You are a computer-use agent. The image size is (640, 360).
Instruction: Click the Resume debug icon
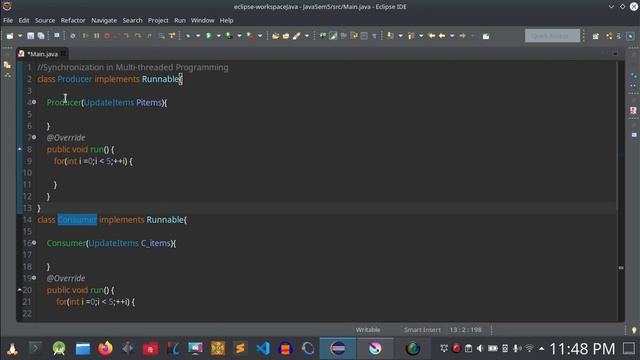click(x=86, y=36)
